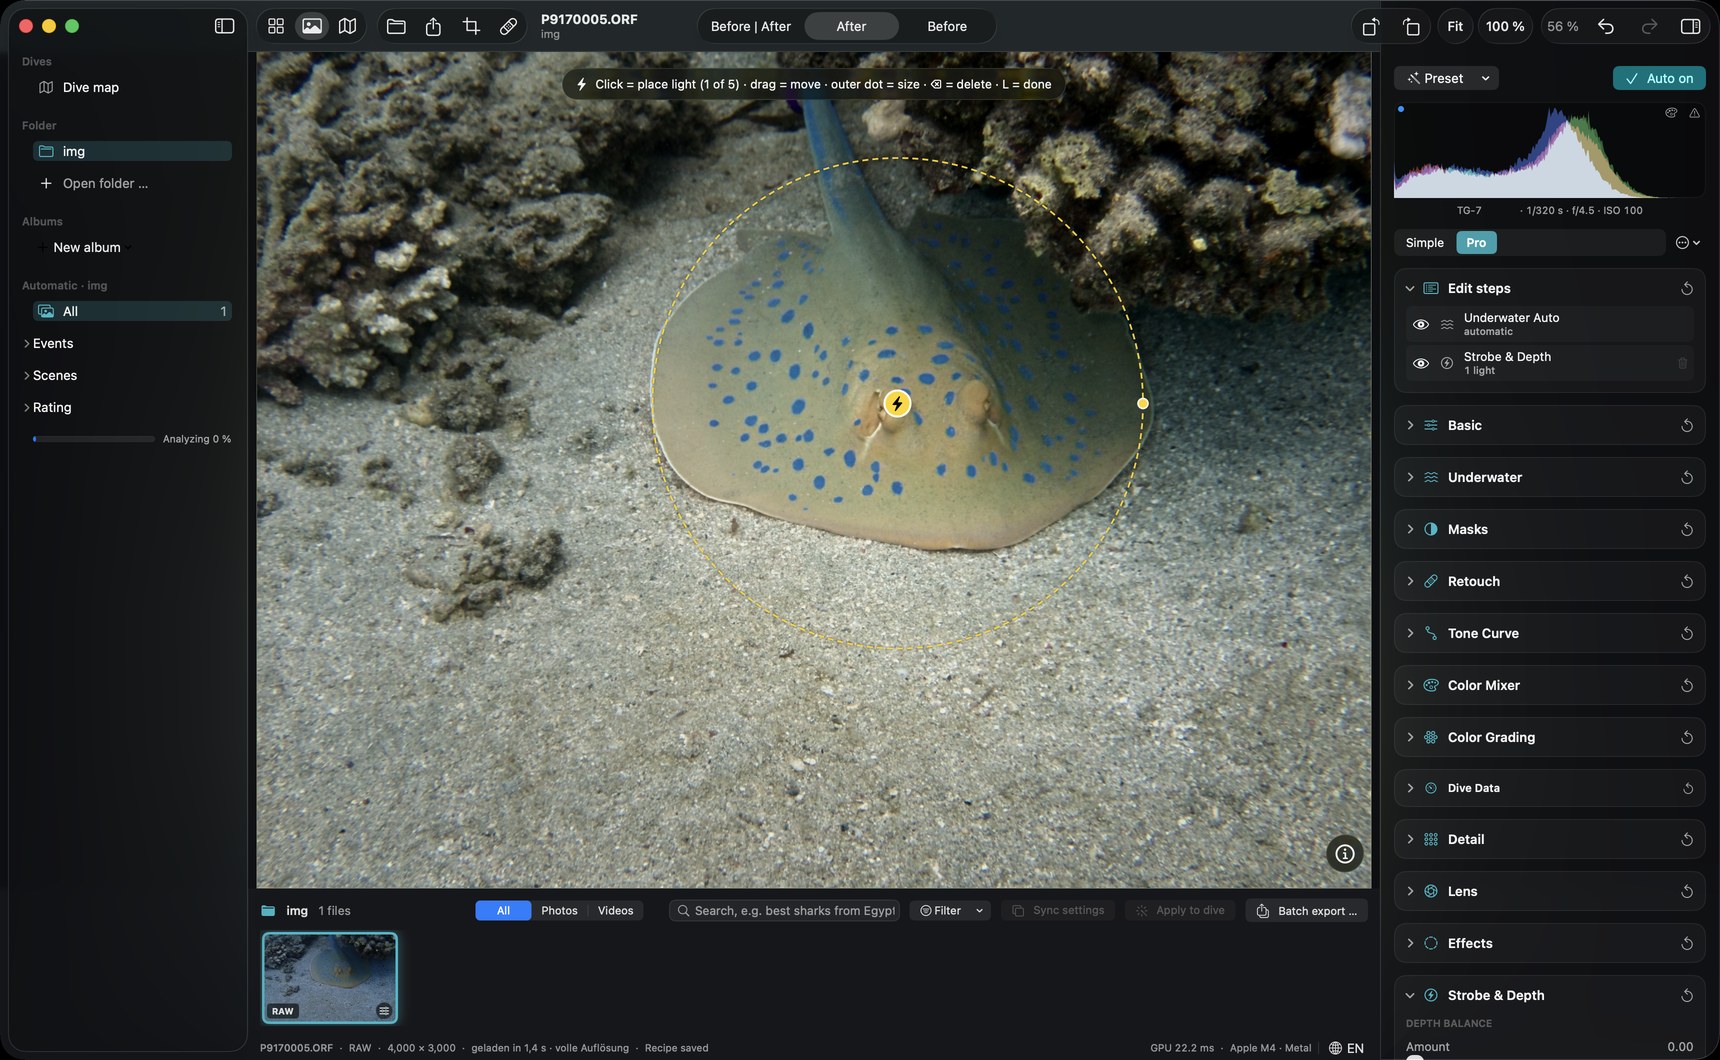Switch to grid view icon
1720x1060 pixels.
coord(276,26)
